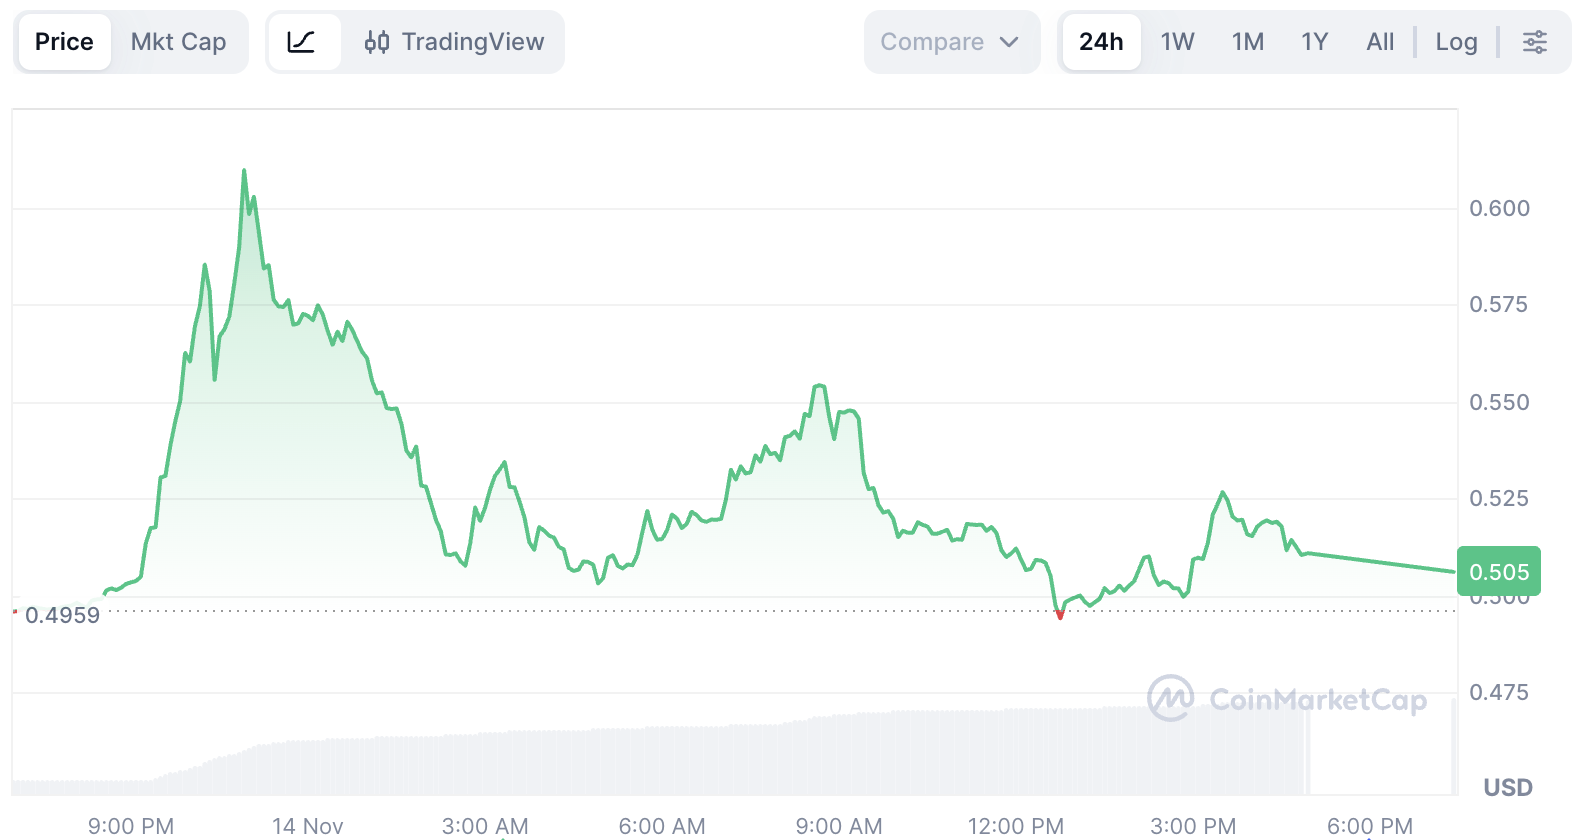Switch chart to Mkt Cap view
Screen dimensions: 1582x840
tap(178, 42)
